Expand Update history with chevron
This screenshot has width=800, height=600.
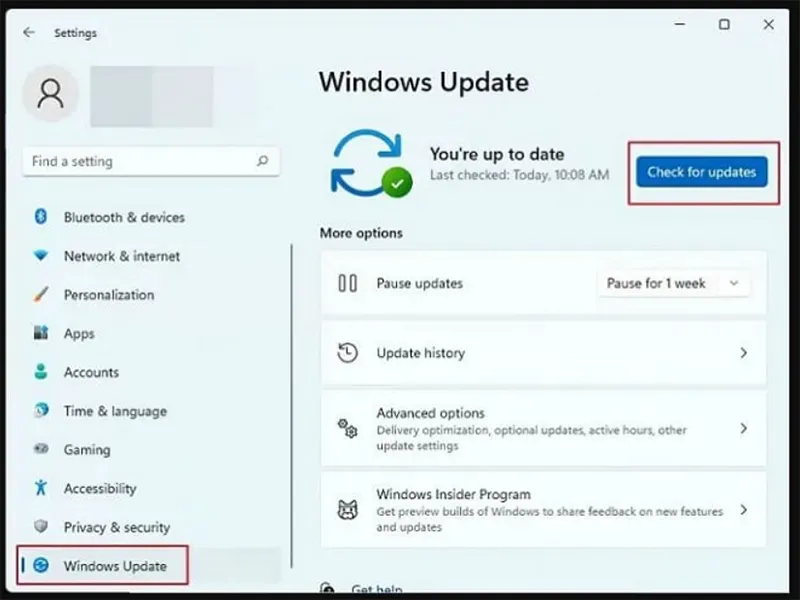point(744,353)
